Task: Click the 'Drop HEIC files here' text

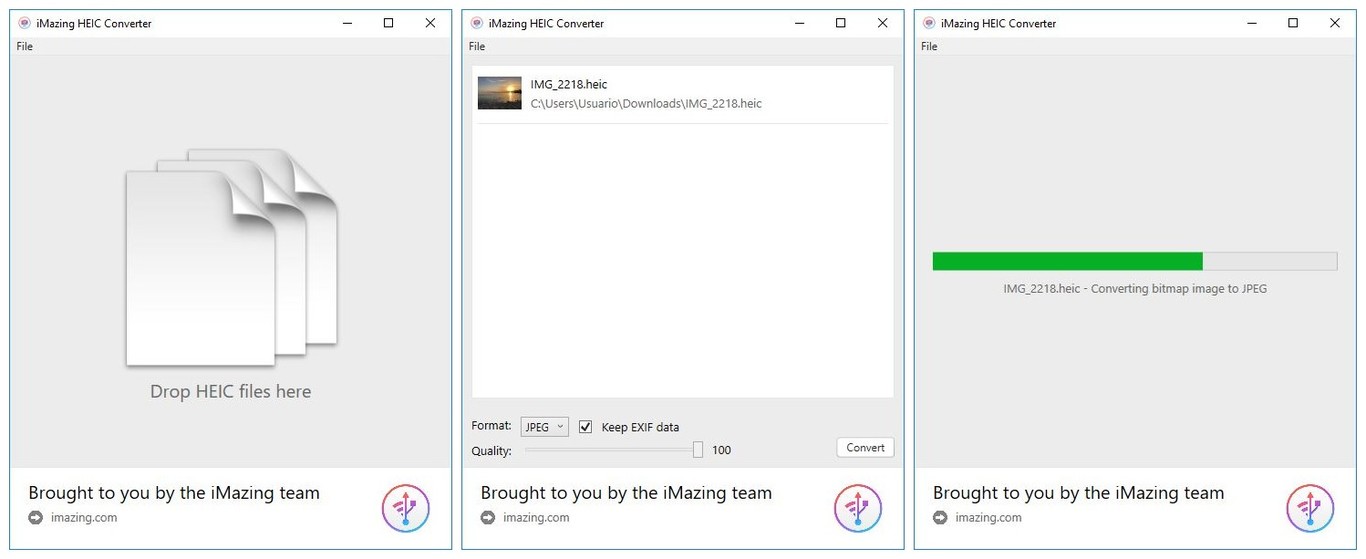Action: click(x=231, y=391)
